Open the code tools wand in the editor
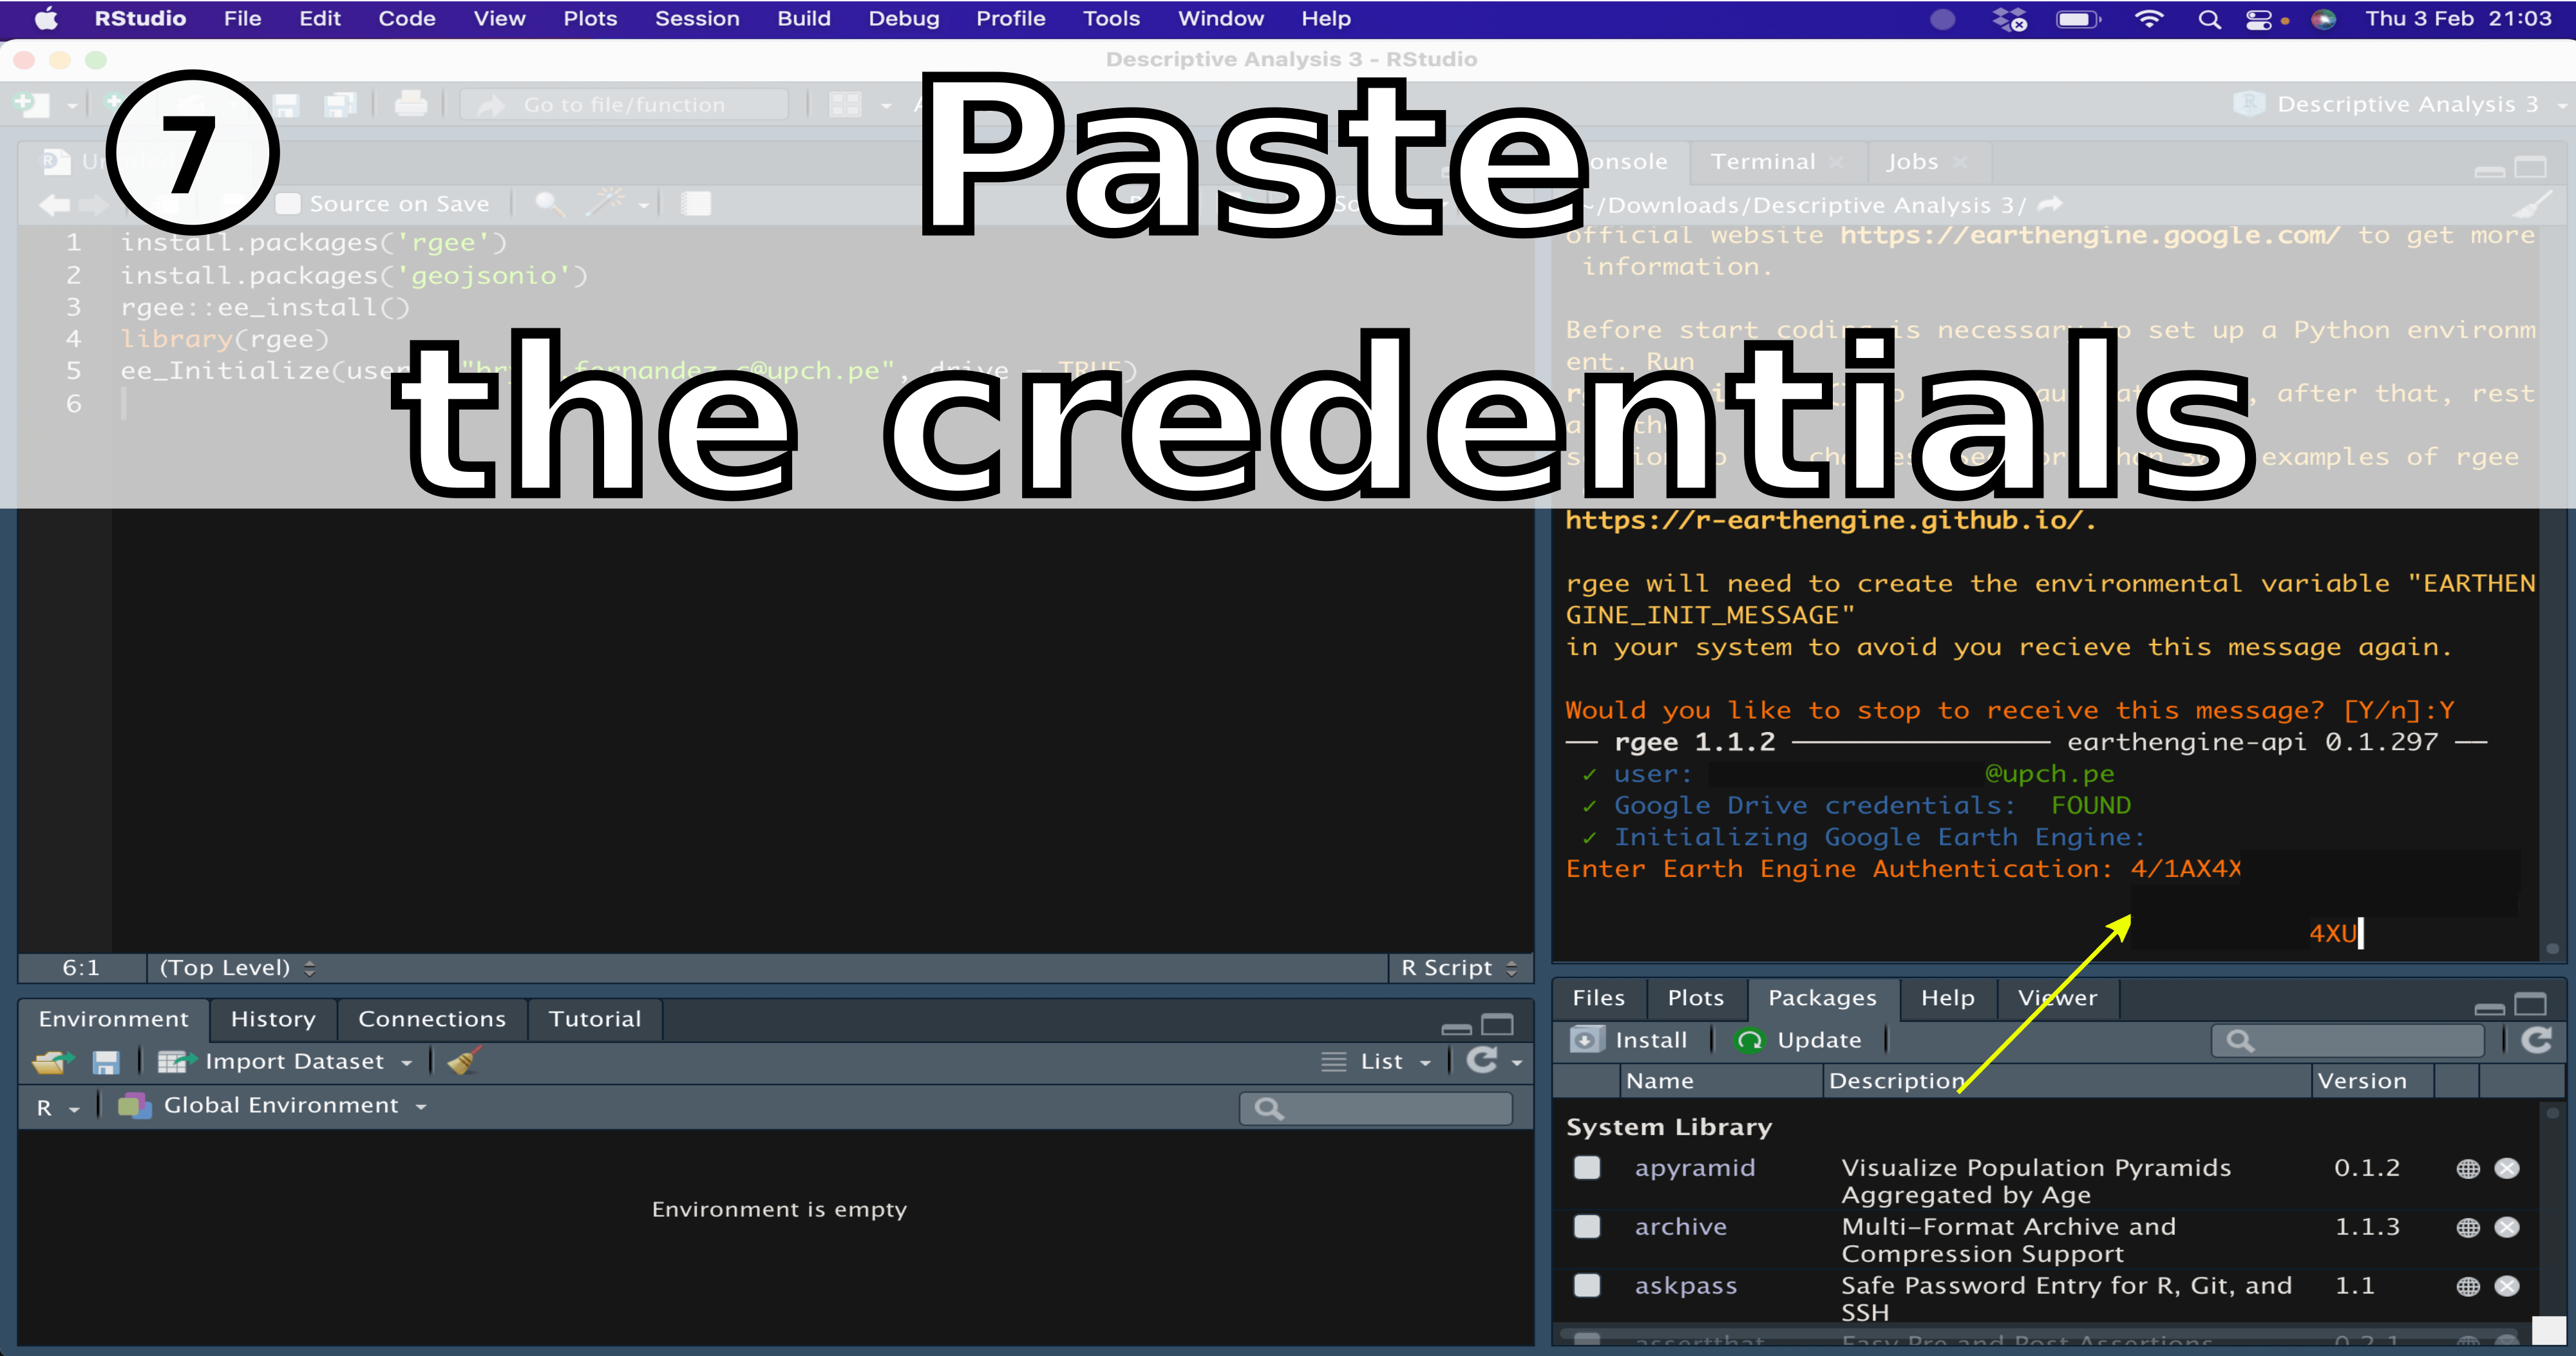 (606, 203)
